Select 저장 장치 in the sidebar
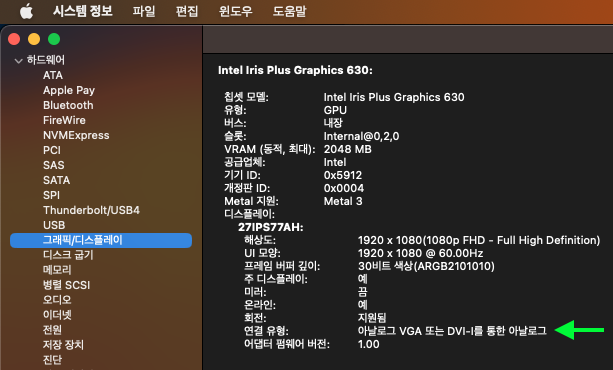 63,345
